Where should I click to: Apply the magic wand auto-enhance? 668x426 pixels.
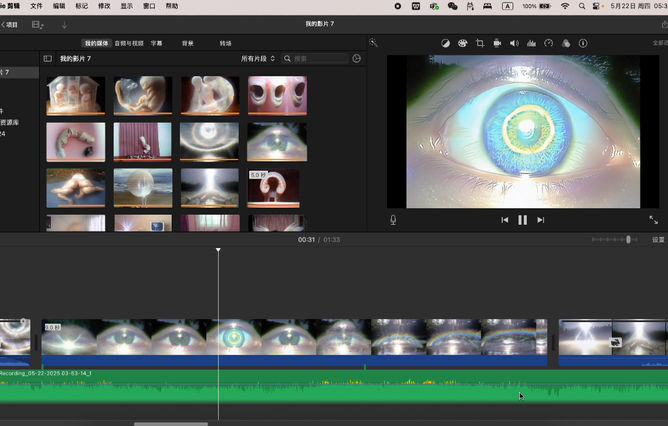tap(373, 43)
